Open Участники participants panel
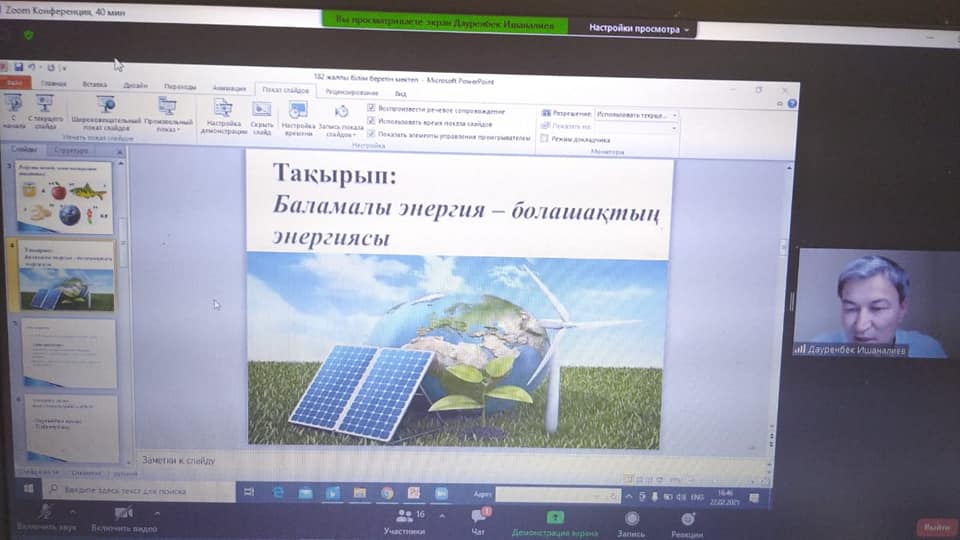Screen dimensions: 960x540 (405, 522)
